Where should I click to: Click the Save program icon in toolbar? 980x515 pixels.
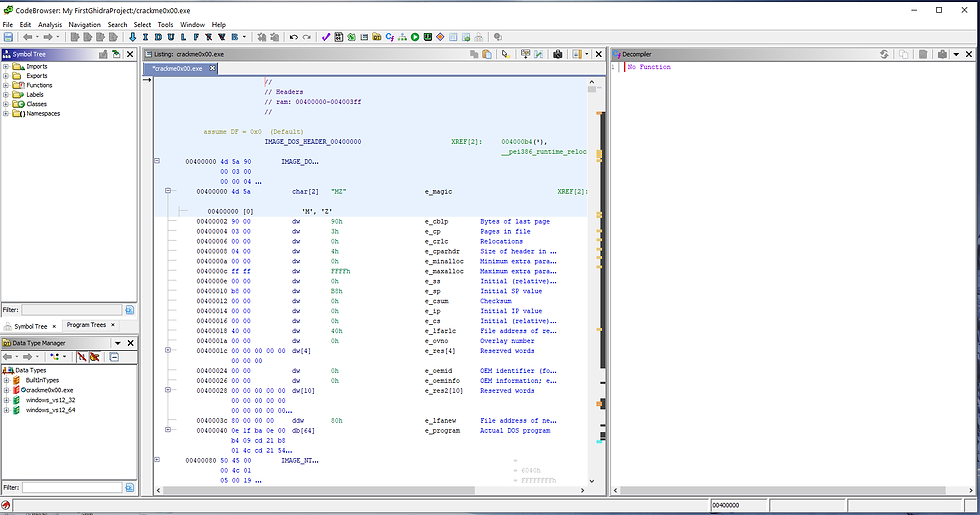(8, 37)
